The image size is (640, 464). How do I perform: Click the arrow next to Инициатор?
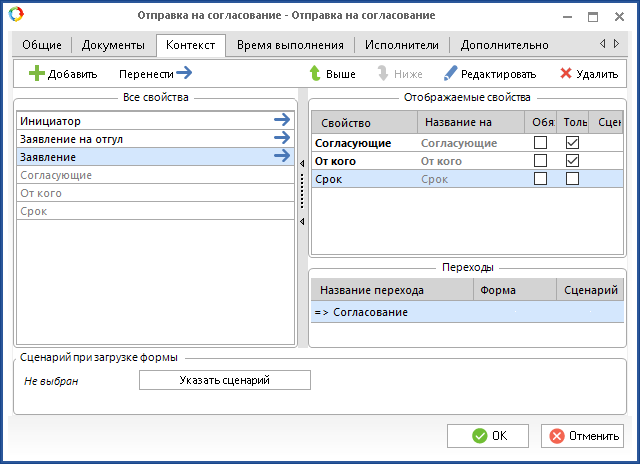pyautogui.click(x=282, y=121)
